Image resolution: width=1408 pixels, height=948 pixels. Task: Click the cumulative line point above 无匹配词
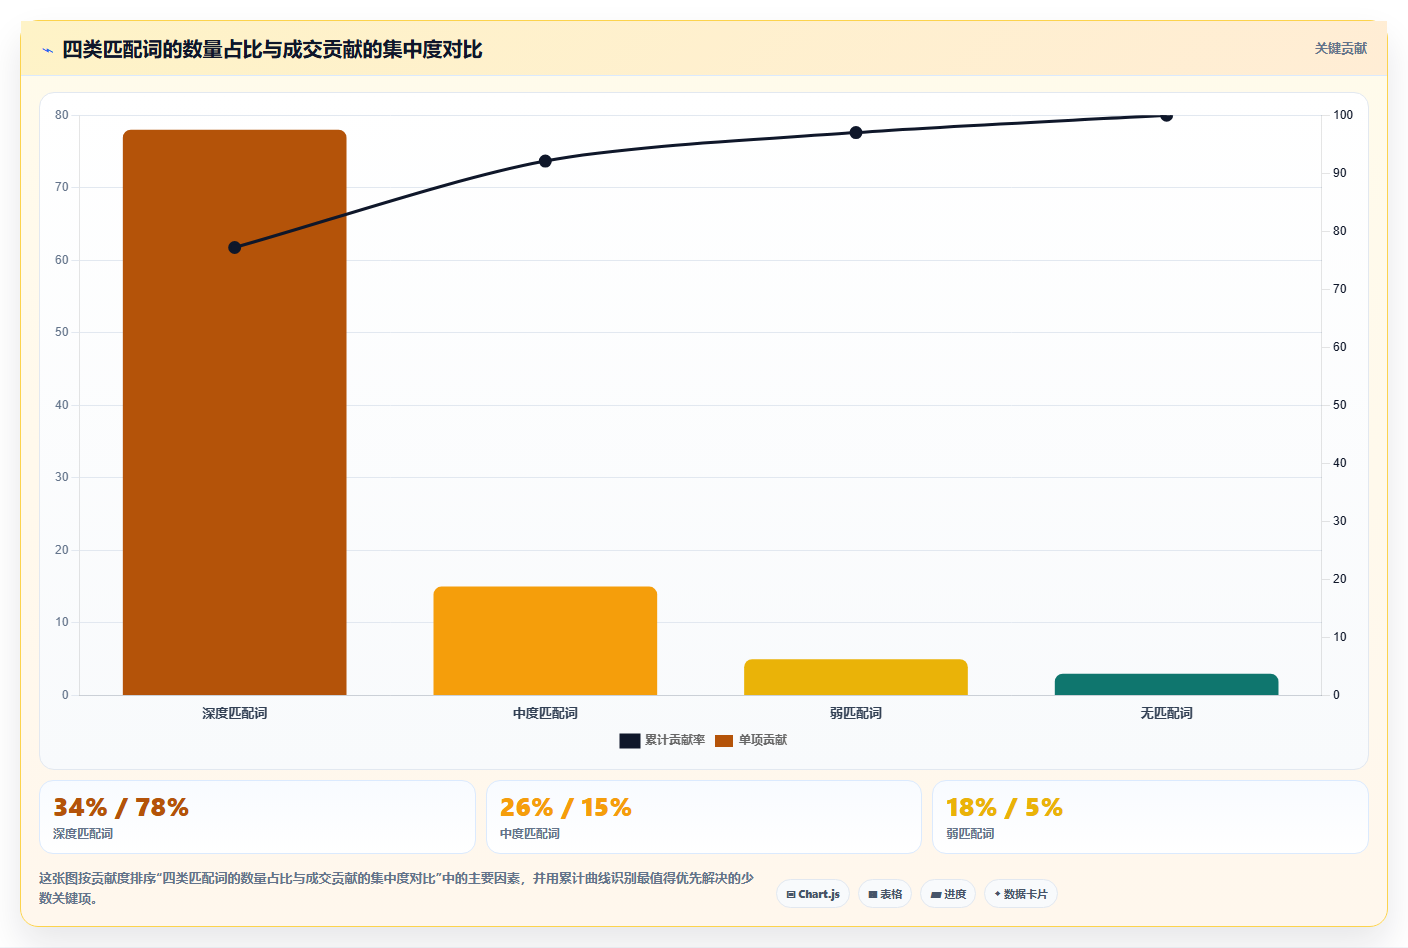1166,115
